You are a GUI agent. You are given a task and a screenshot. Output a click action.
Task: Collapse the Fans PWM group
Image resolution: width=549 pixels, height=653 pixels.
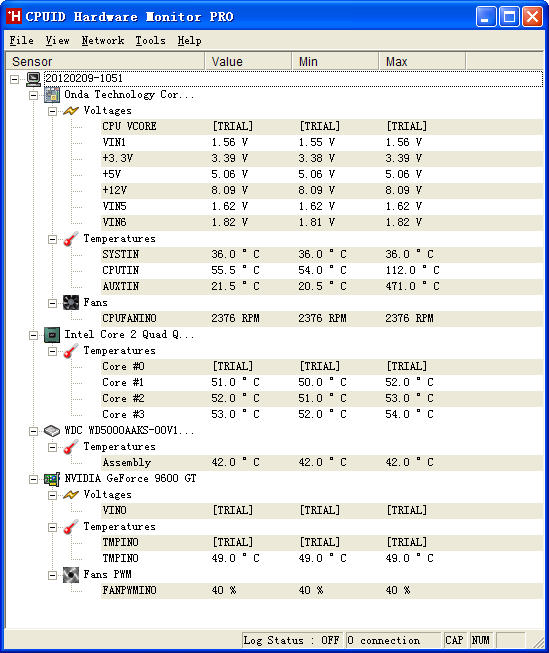(52, 575)
